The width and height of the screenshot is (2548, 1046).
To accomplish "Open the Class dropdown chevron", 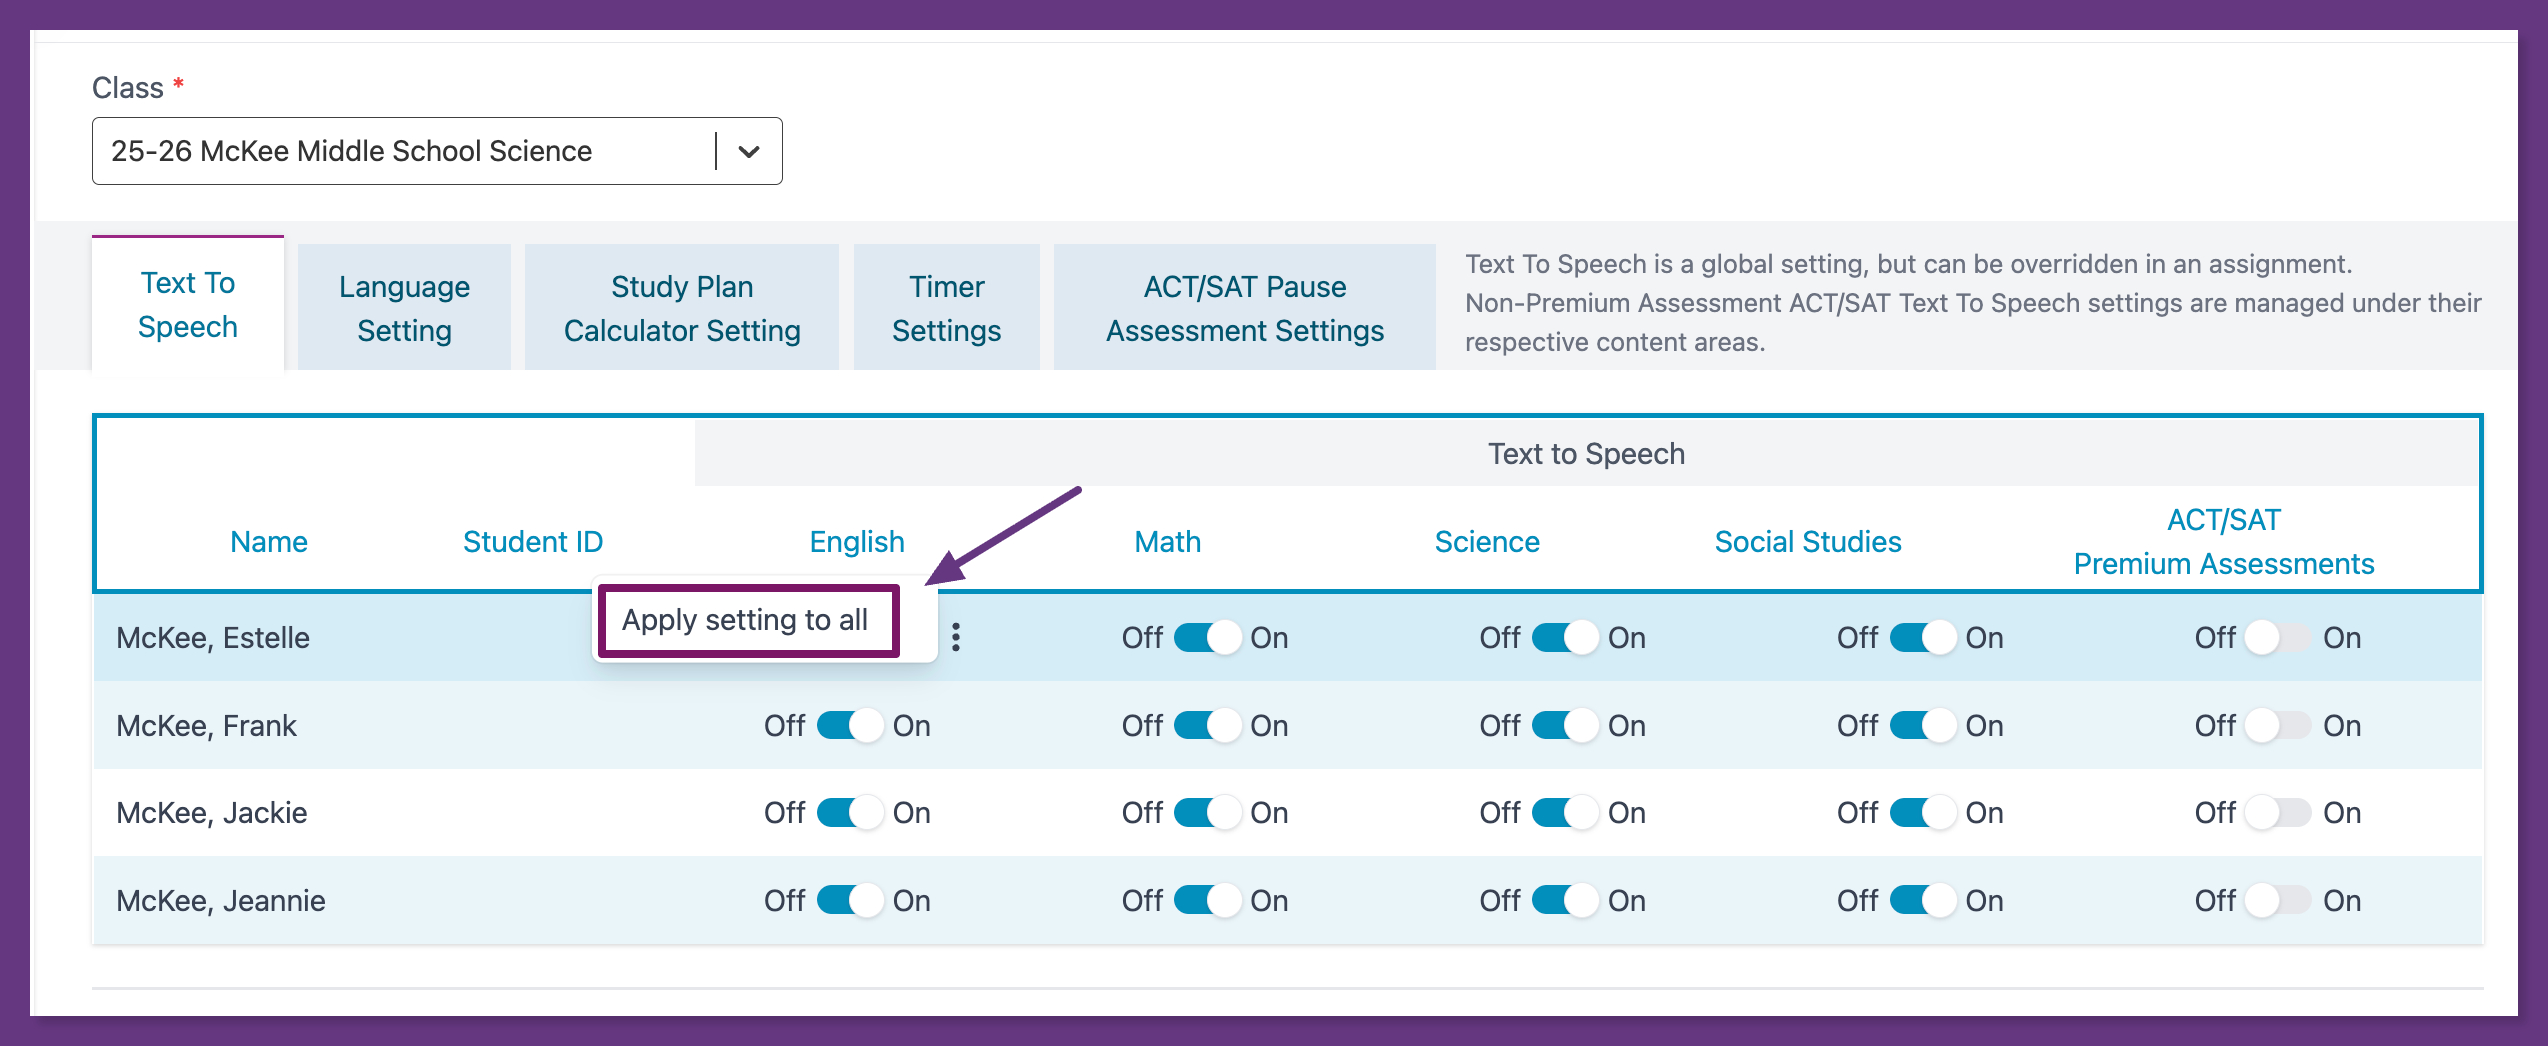I will [749, 152].
